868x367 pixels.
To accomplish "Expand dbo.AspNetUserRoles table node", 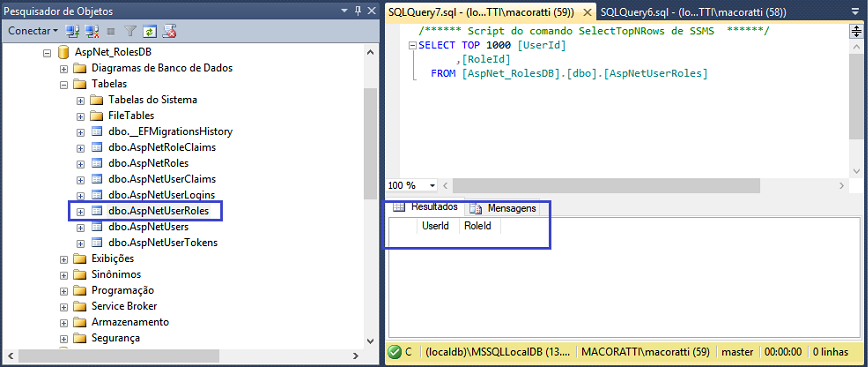I will point(81,212).
